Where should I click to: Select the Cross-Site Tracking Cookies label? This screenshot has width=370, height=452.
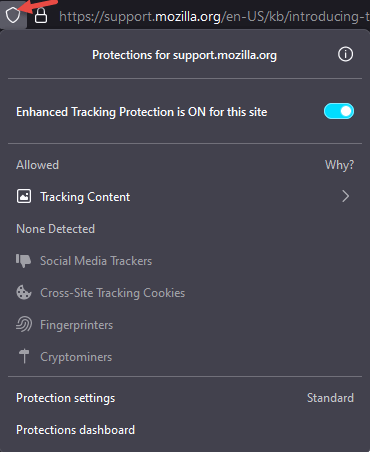[x=113, y=293]
